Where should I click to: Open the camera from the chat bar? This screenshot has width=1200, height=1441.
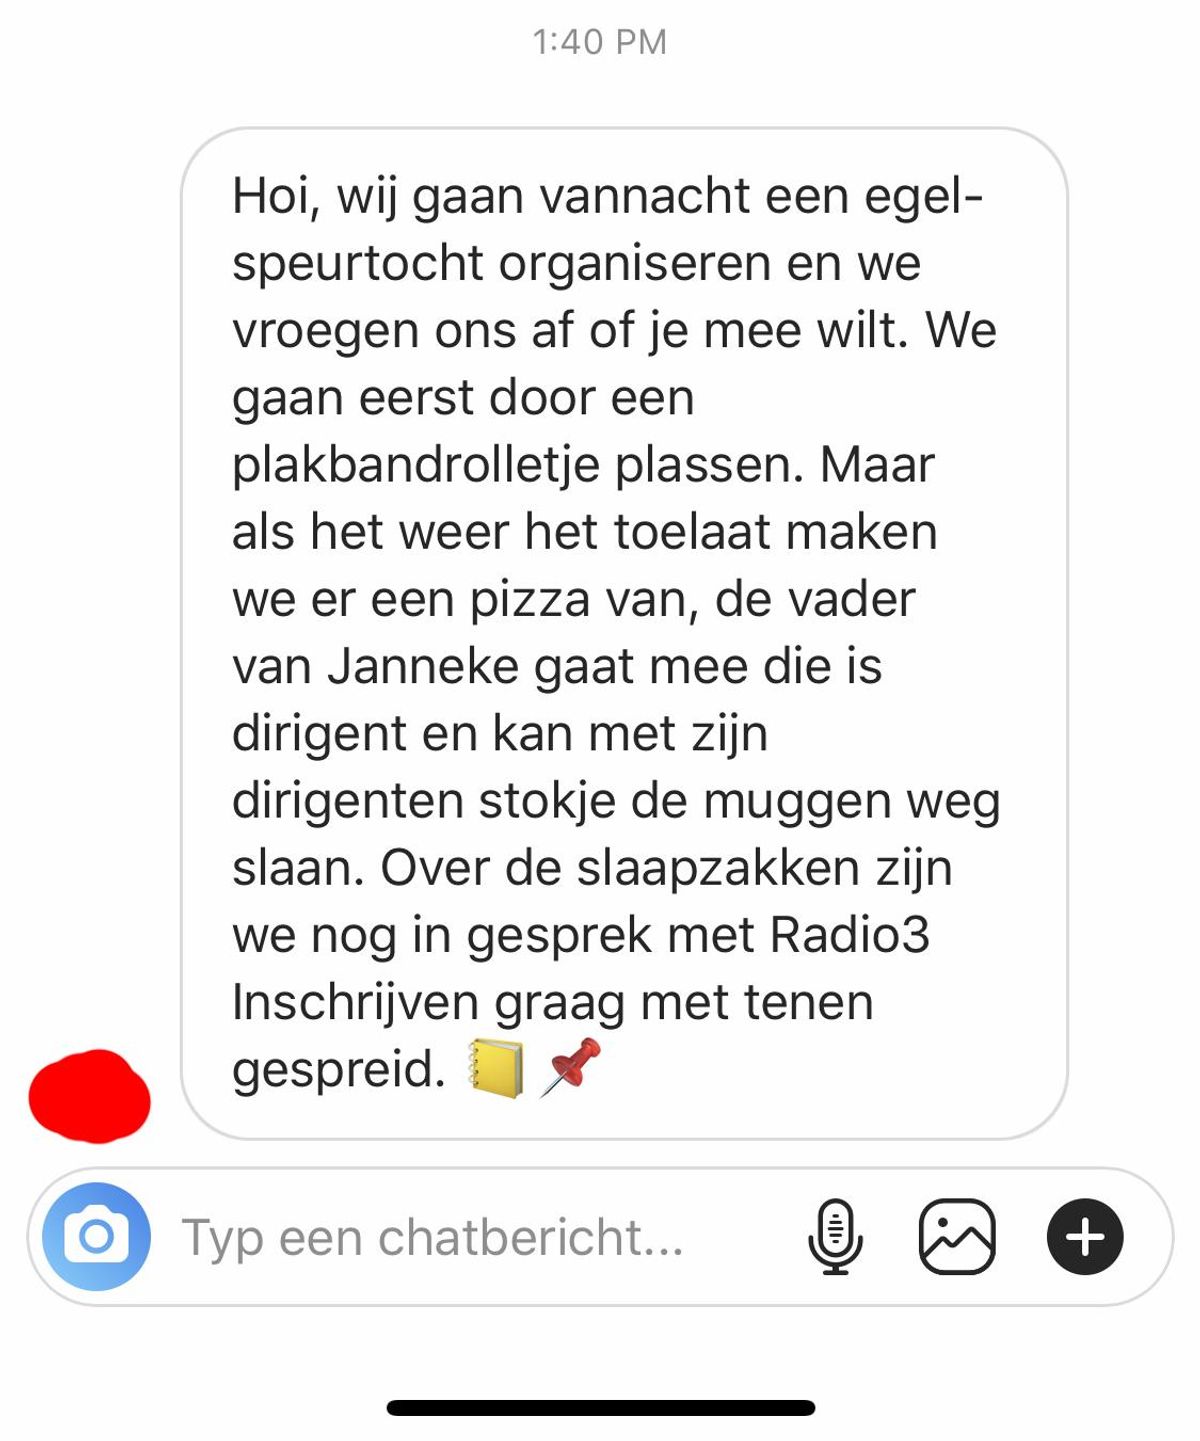pyautogui.click(x=96, y=1237)
